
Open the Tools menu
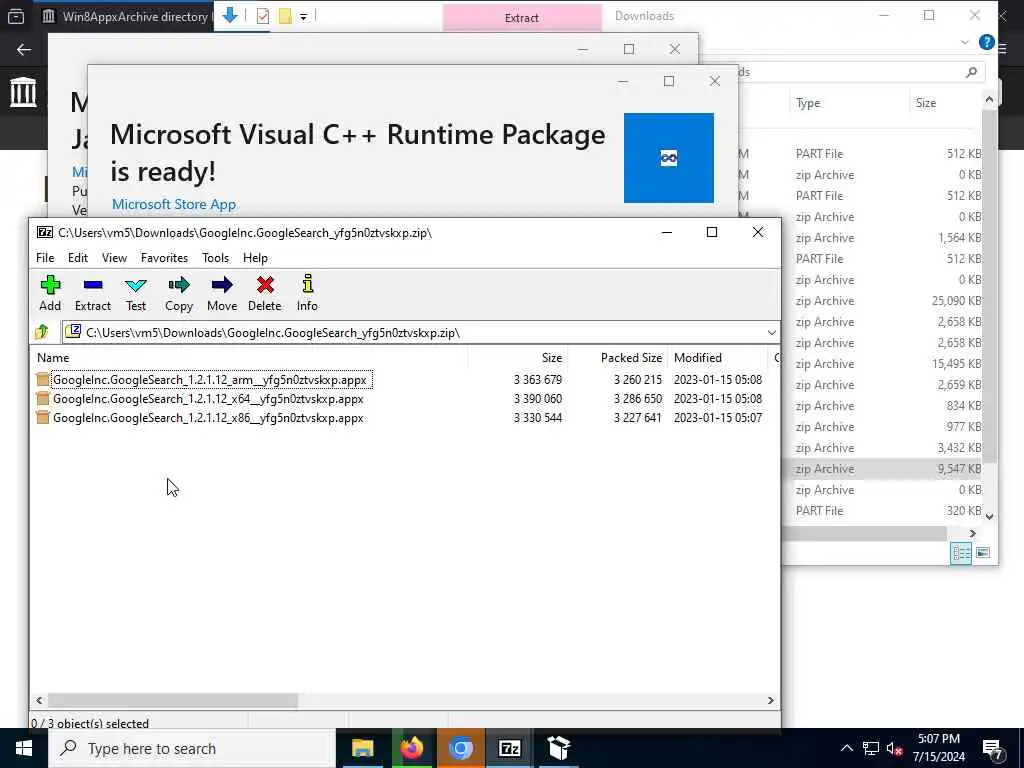[x=216, y=258]
